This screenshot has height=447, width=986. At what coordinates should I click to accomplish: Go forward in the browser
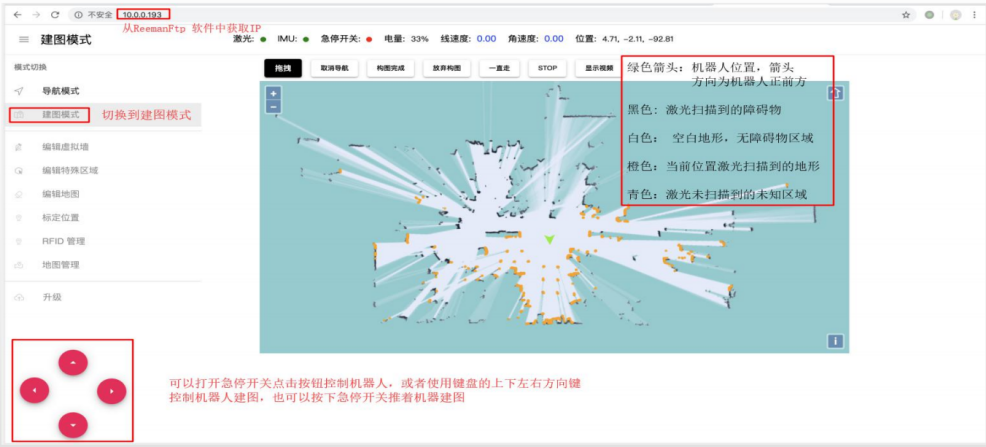(36, 14)
